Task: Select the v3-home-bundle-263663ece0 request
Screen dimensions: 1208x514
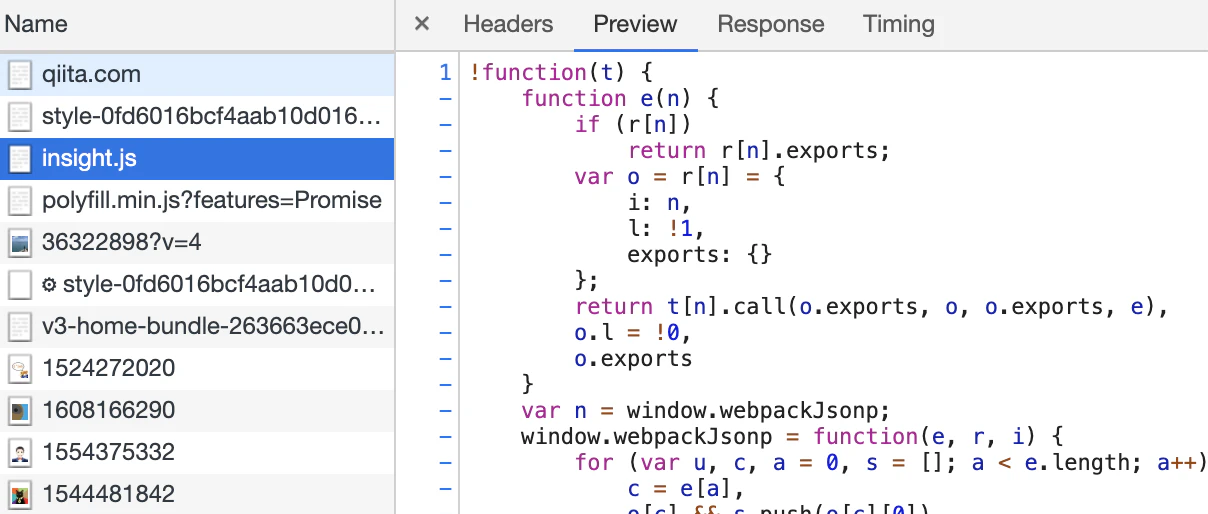Action: (x=197, y=326)
